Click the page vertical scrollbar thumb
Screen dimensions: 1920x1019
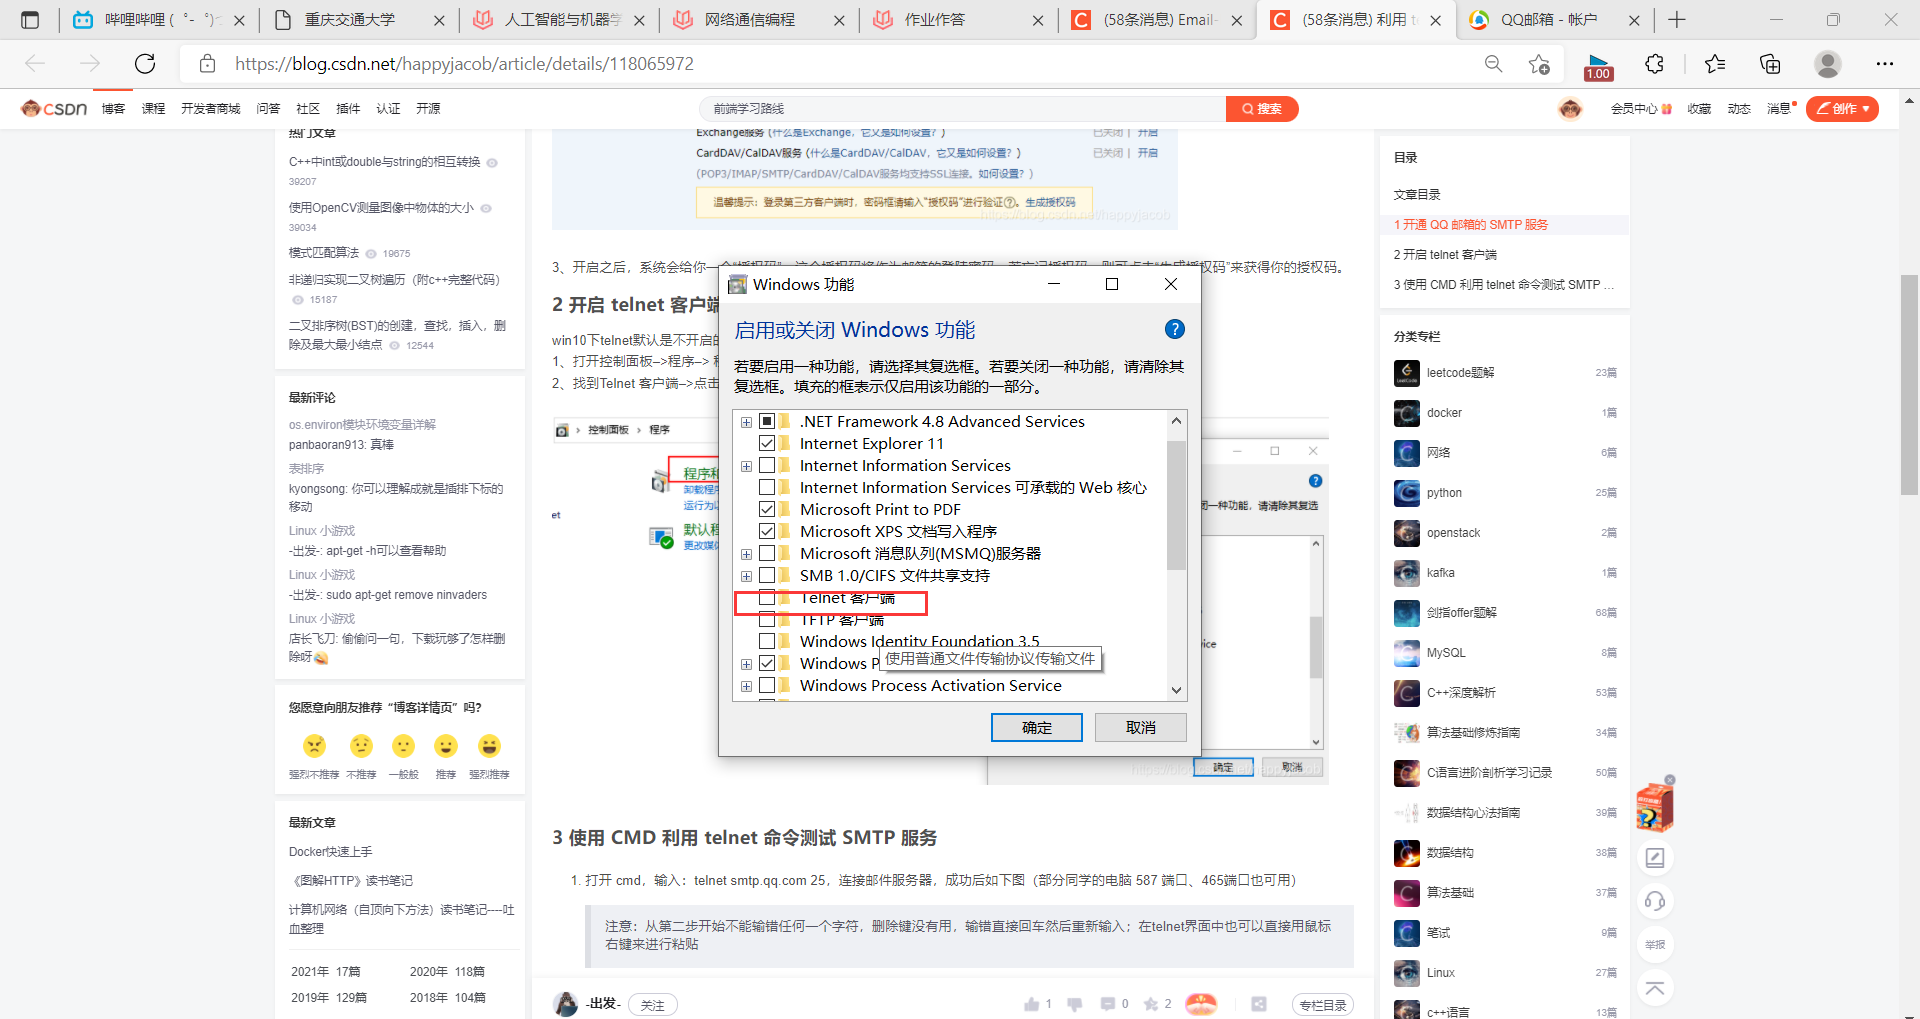[x=1909, y=384]
